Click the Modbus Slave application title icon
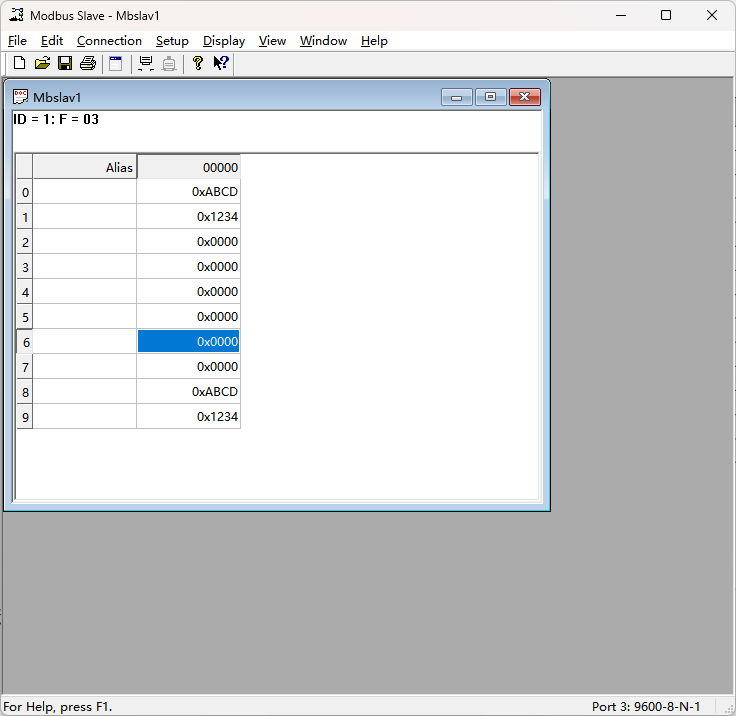The image size is (736, 716). point(16,15)
